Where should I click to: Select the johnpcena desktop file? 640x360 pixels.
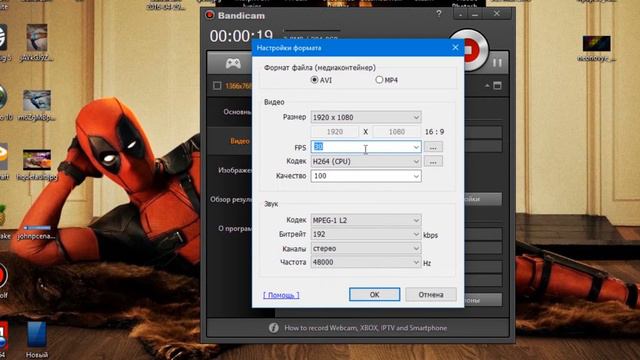pyautogui.click(x=37, y=231)
